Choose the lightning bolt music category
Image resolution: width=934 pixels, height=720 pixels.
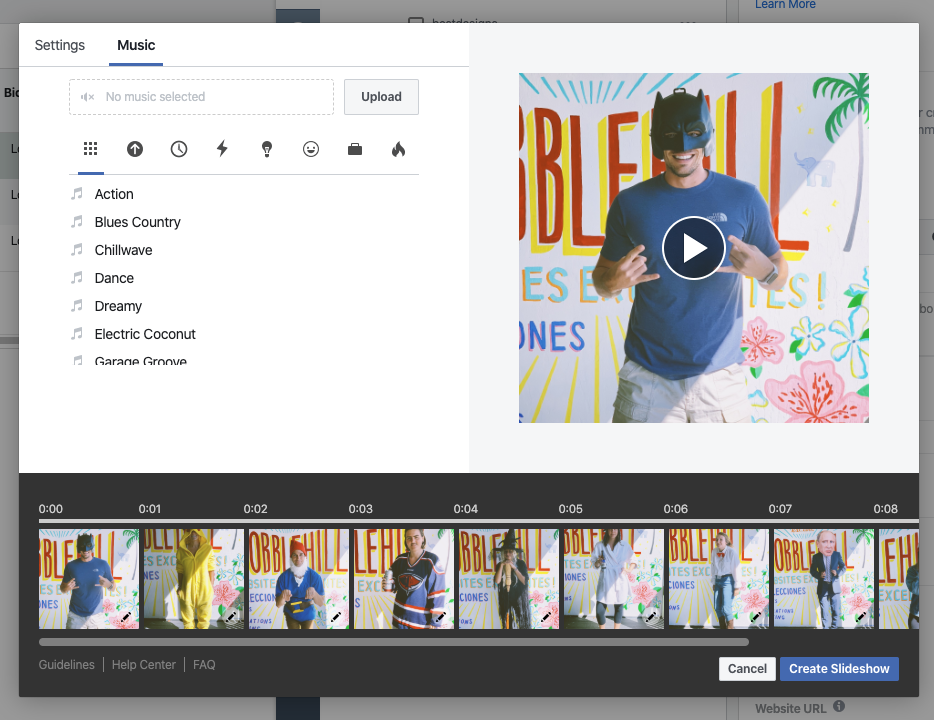[223, 149]
